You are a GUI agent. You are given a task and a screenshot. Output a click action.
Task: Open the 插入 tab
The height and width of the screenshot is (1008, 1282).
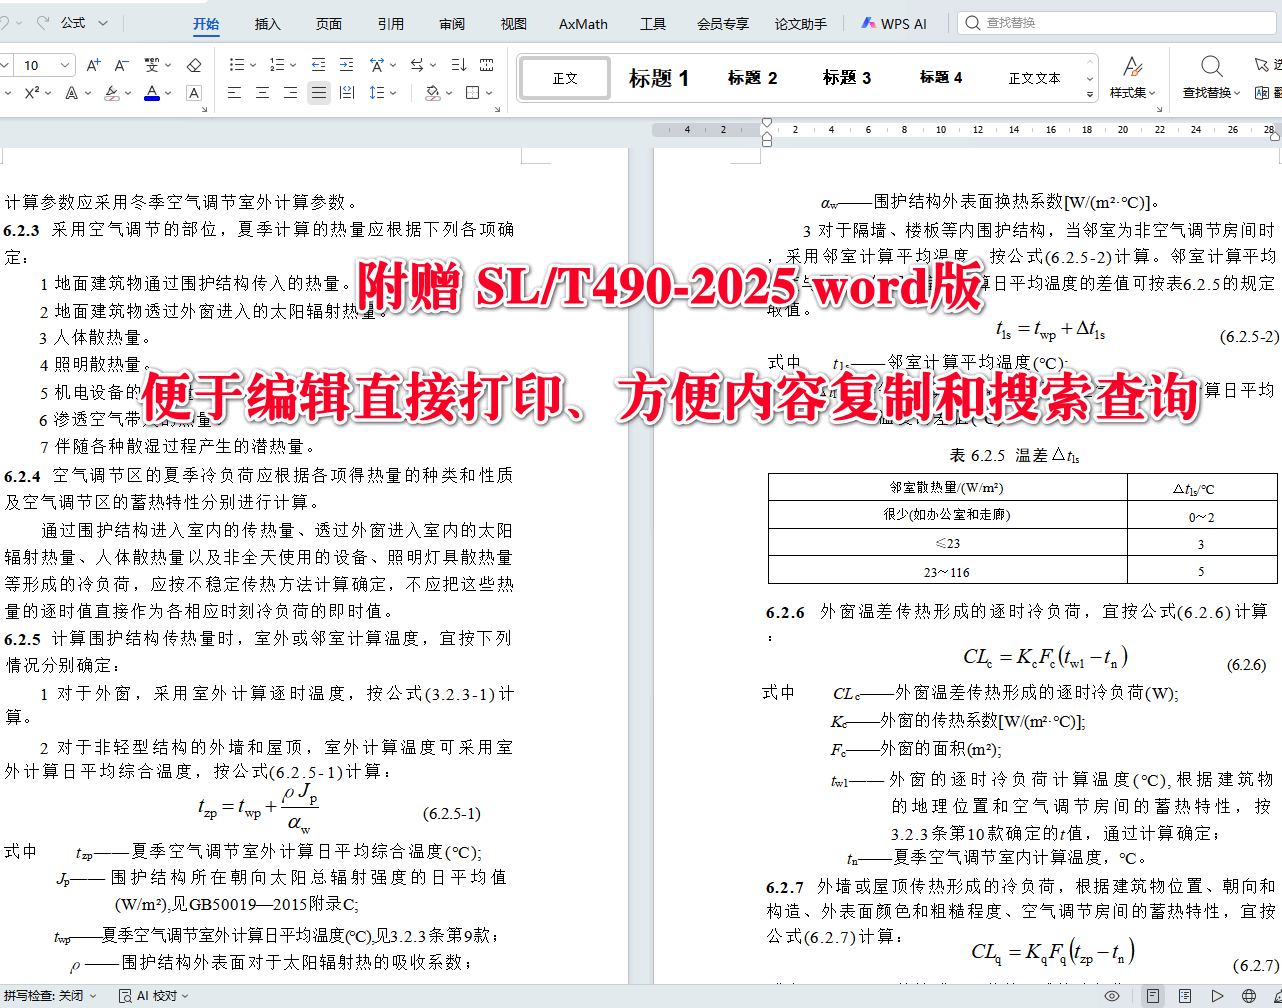click(x=268, y=24)
